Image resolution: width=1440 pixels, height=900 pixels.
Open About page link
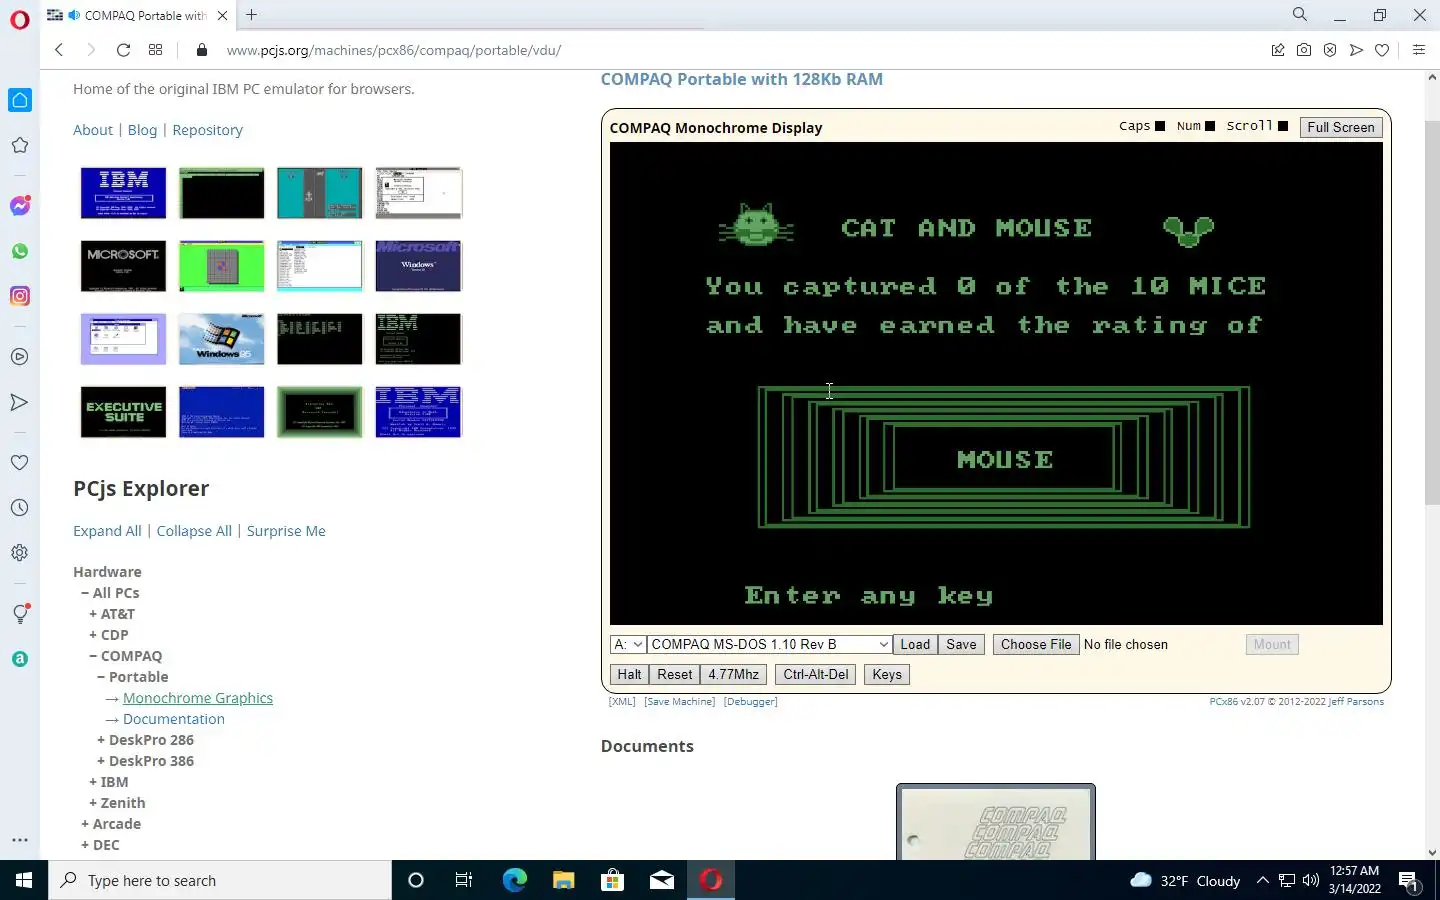[93, 130]
